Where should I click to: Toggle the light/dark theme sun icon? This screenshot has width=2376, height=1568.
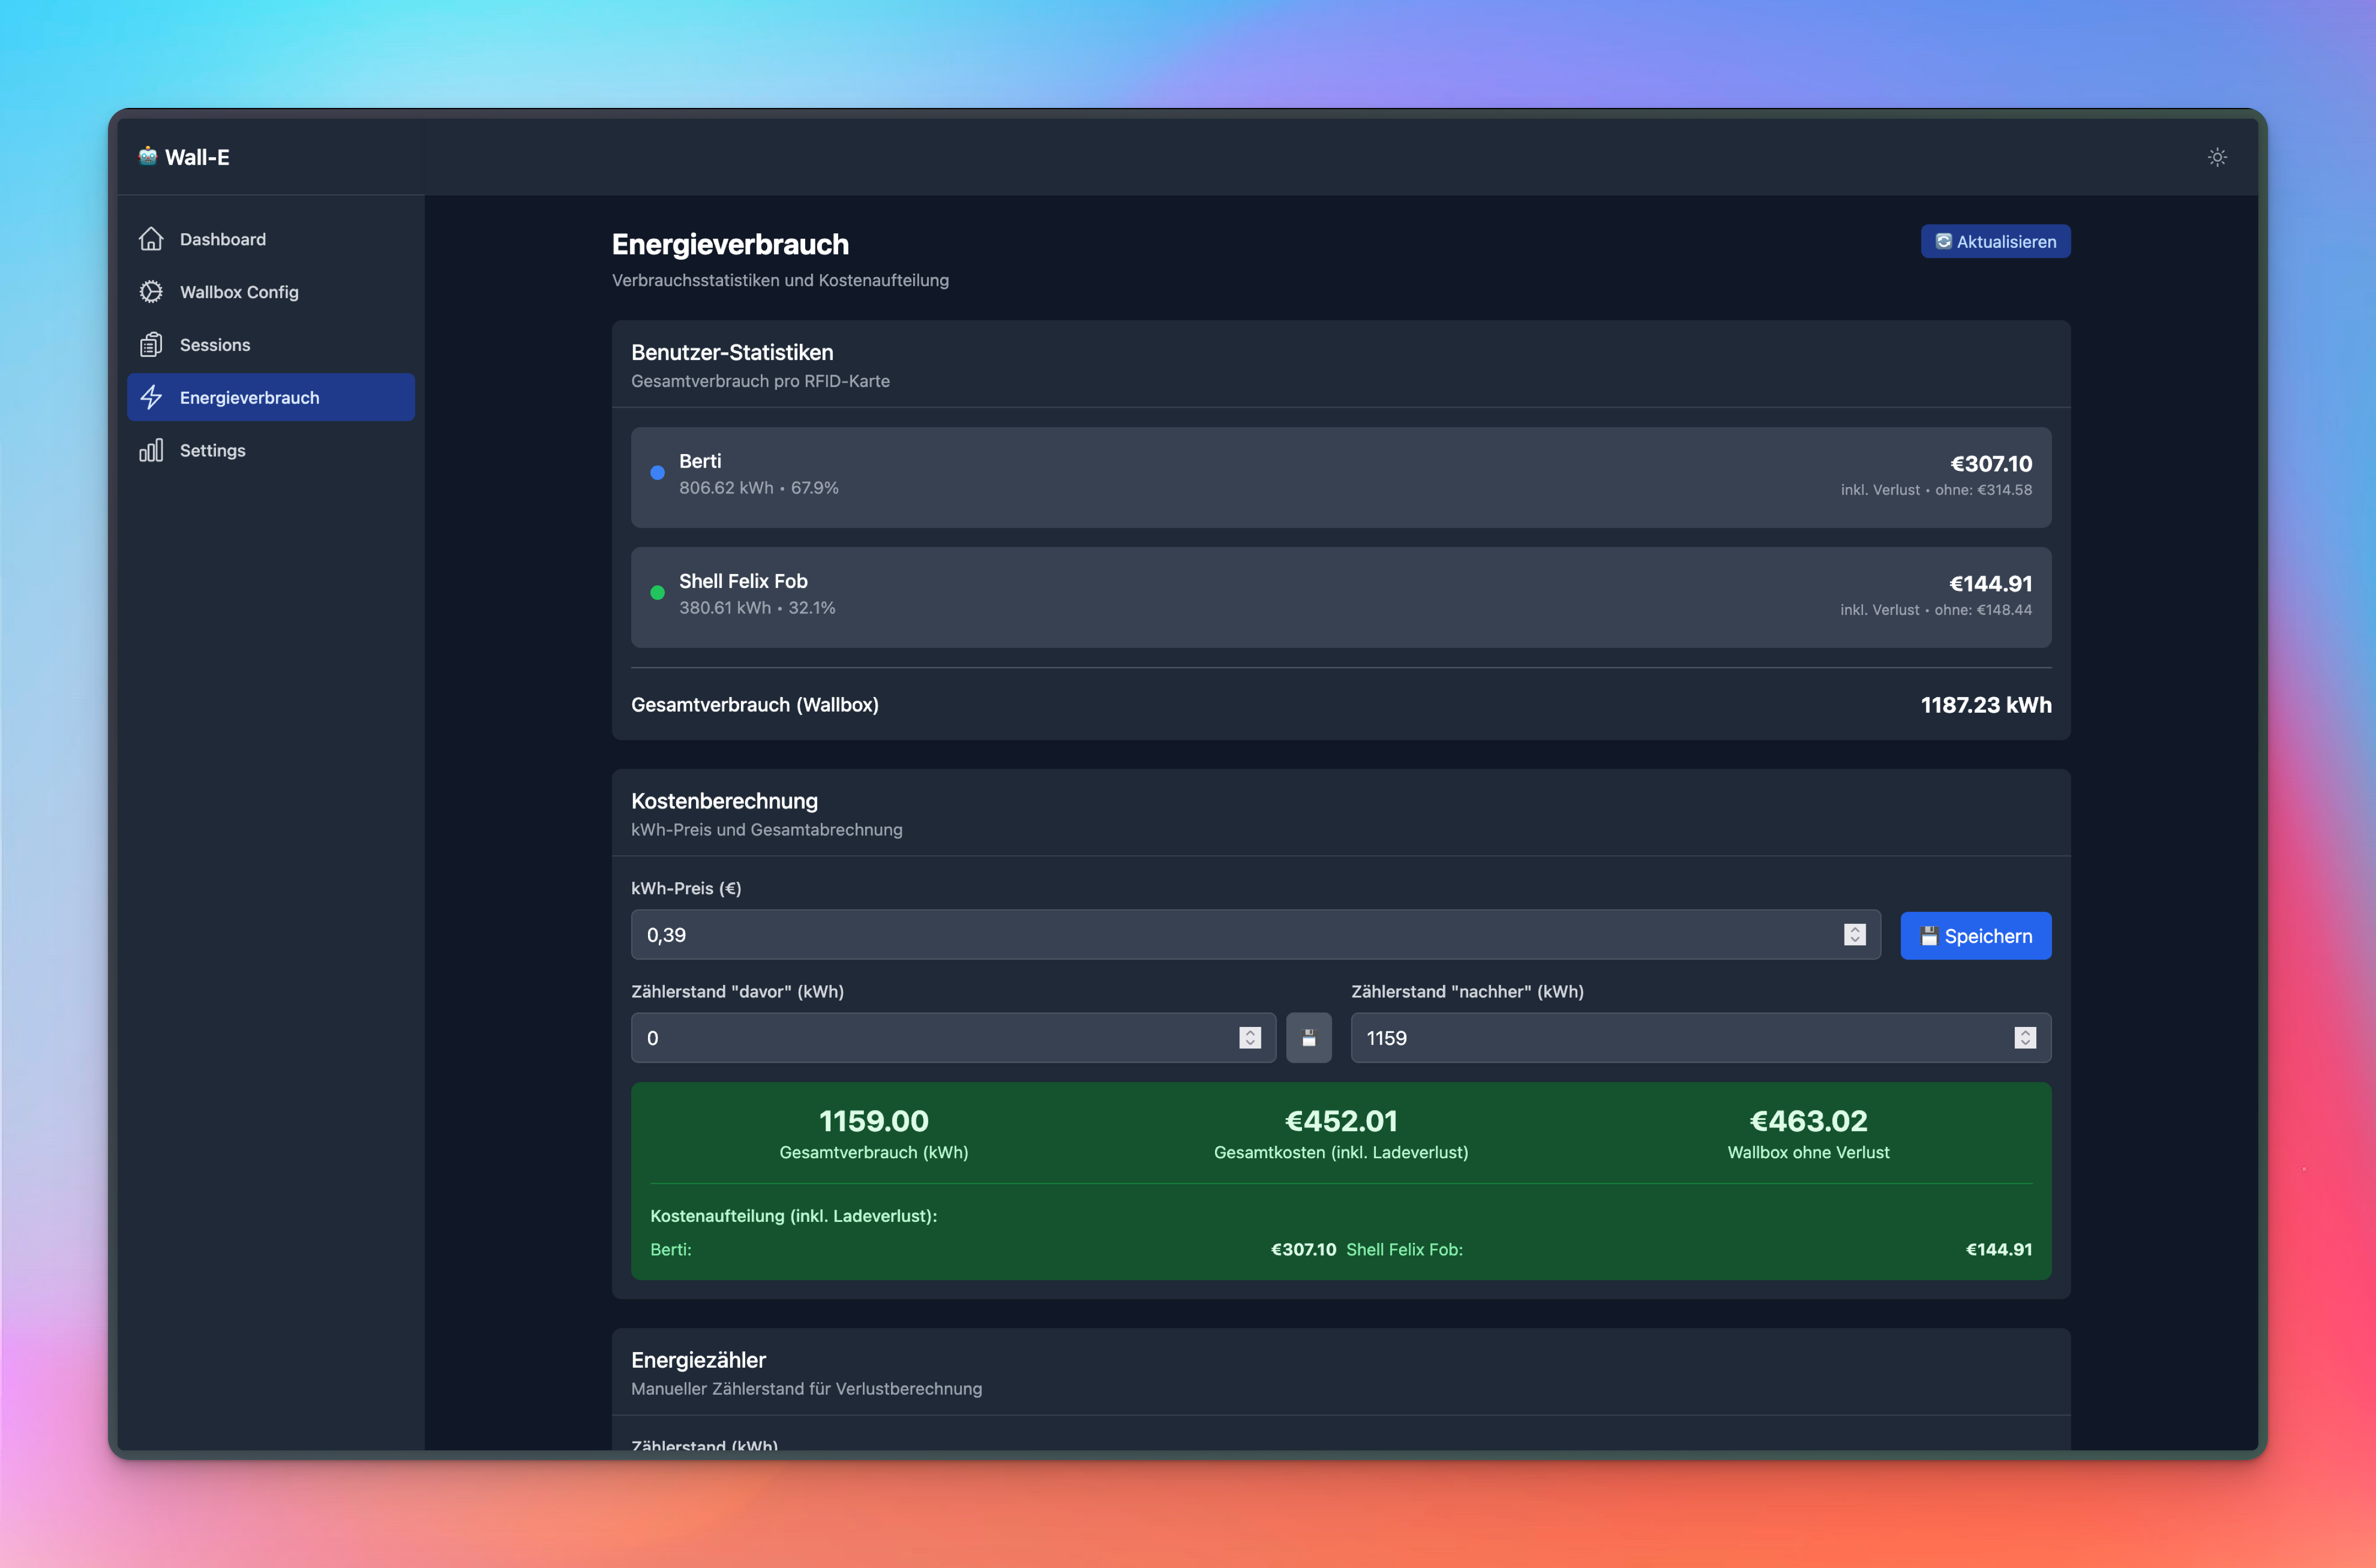click(2217, 157)
